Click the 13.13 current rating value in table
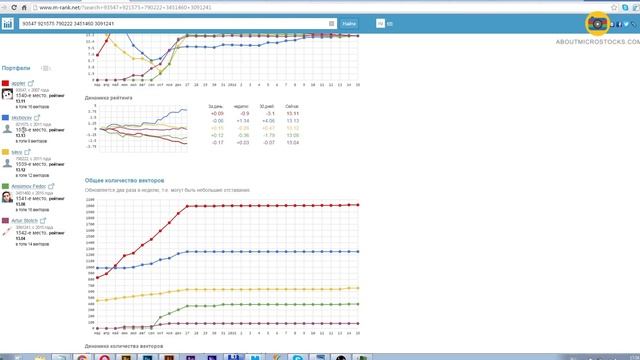The height and width of the screenshot is (360, 640). [293, 121]
